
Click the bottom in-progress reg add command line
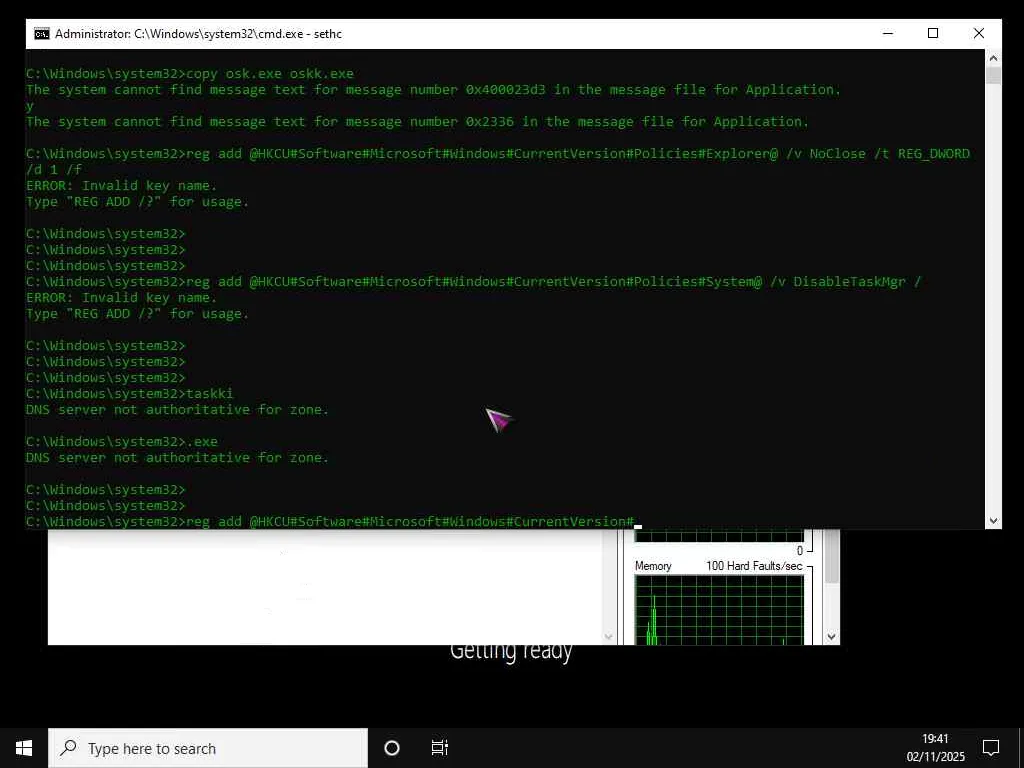[x=330, y=521]
